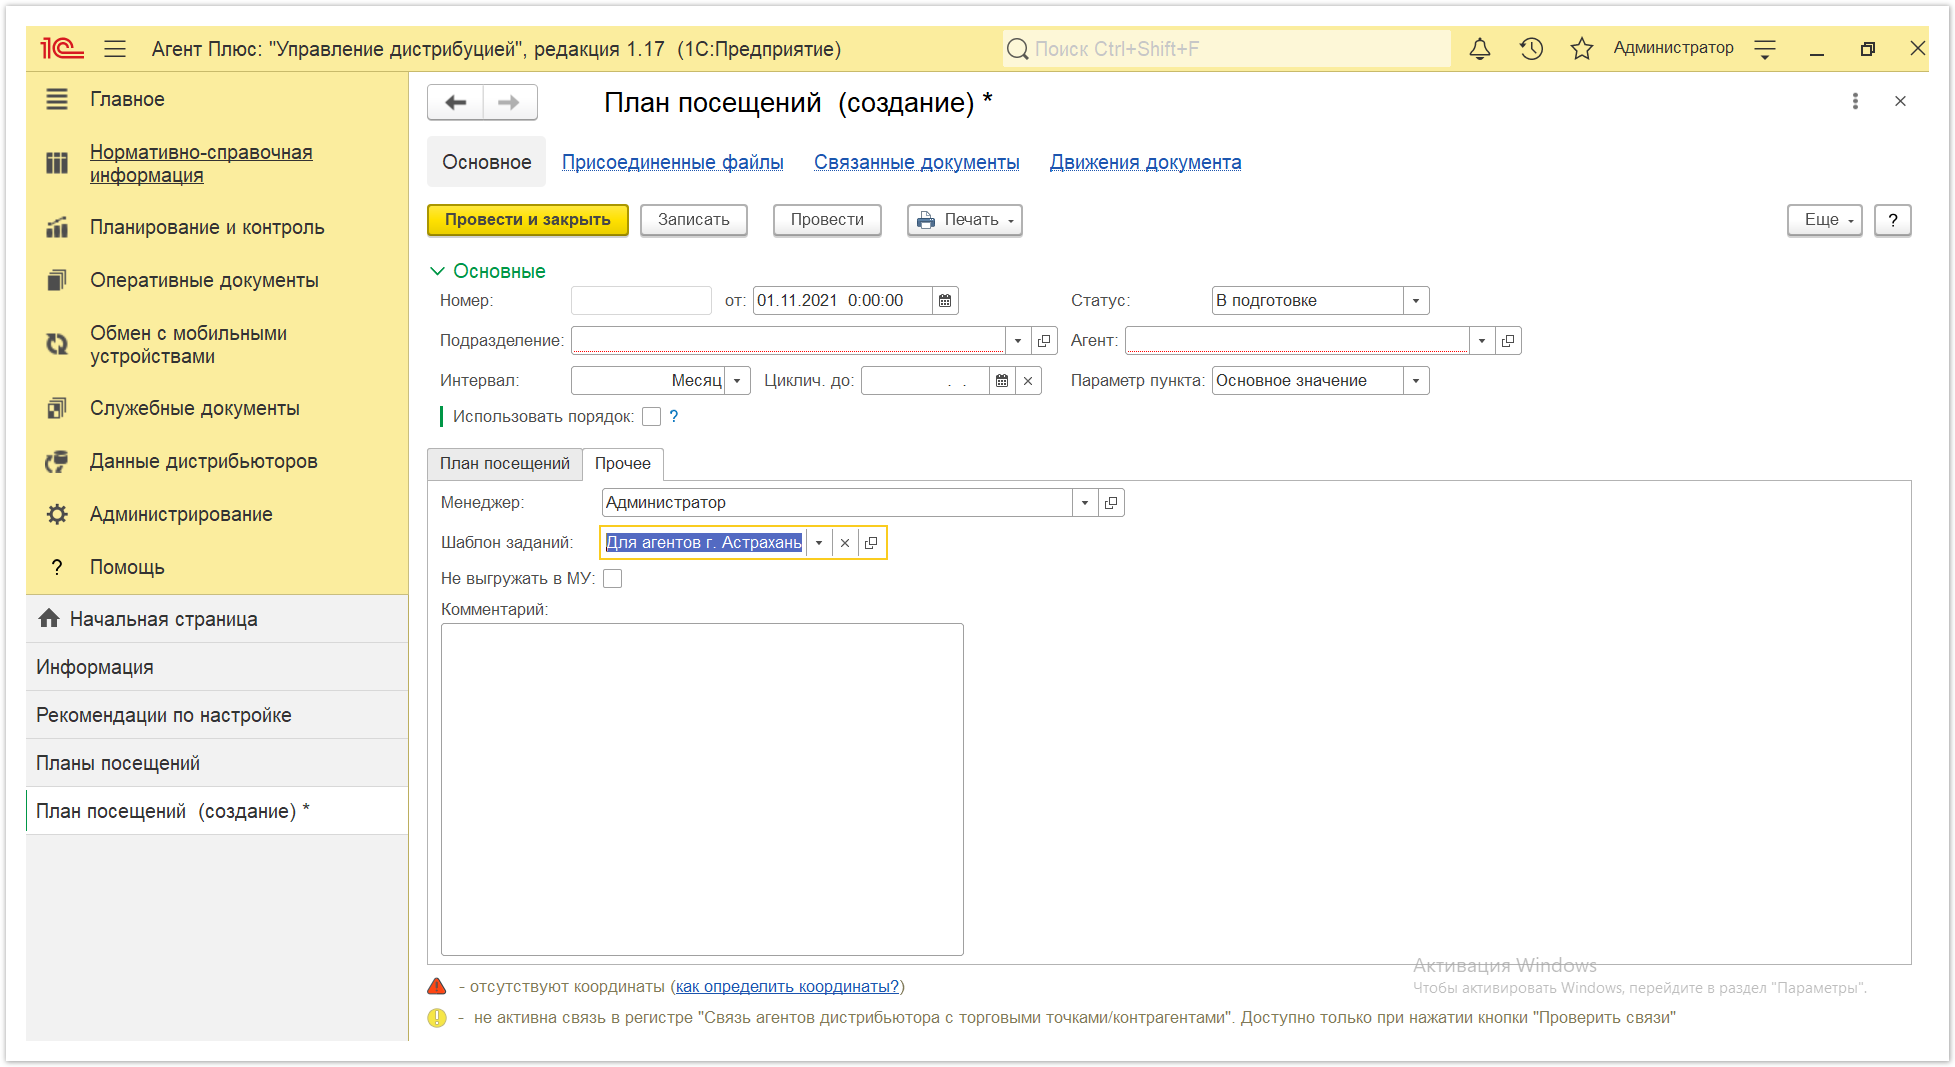Viewport: 1955px width, 1067px height.
Task: Clear the Шаблон заданий value
Action: pos(845,542)
